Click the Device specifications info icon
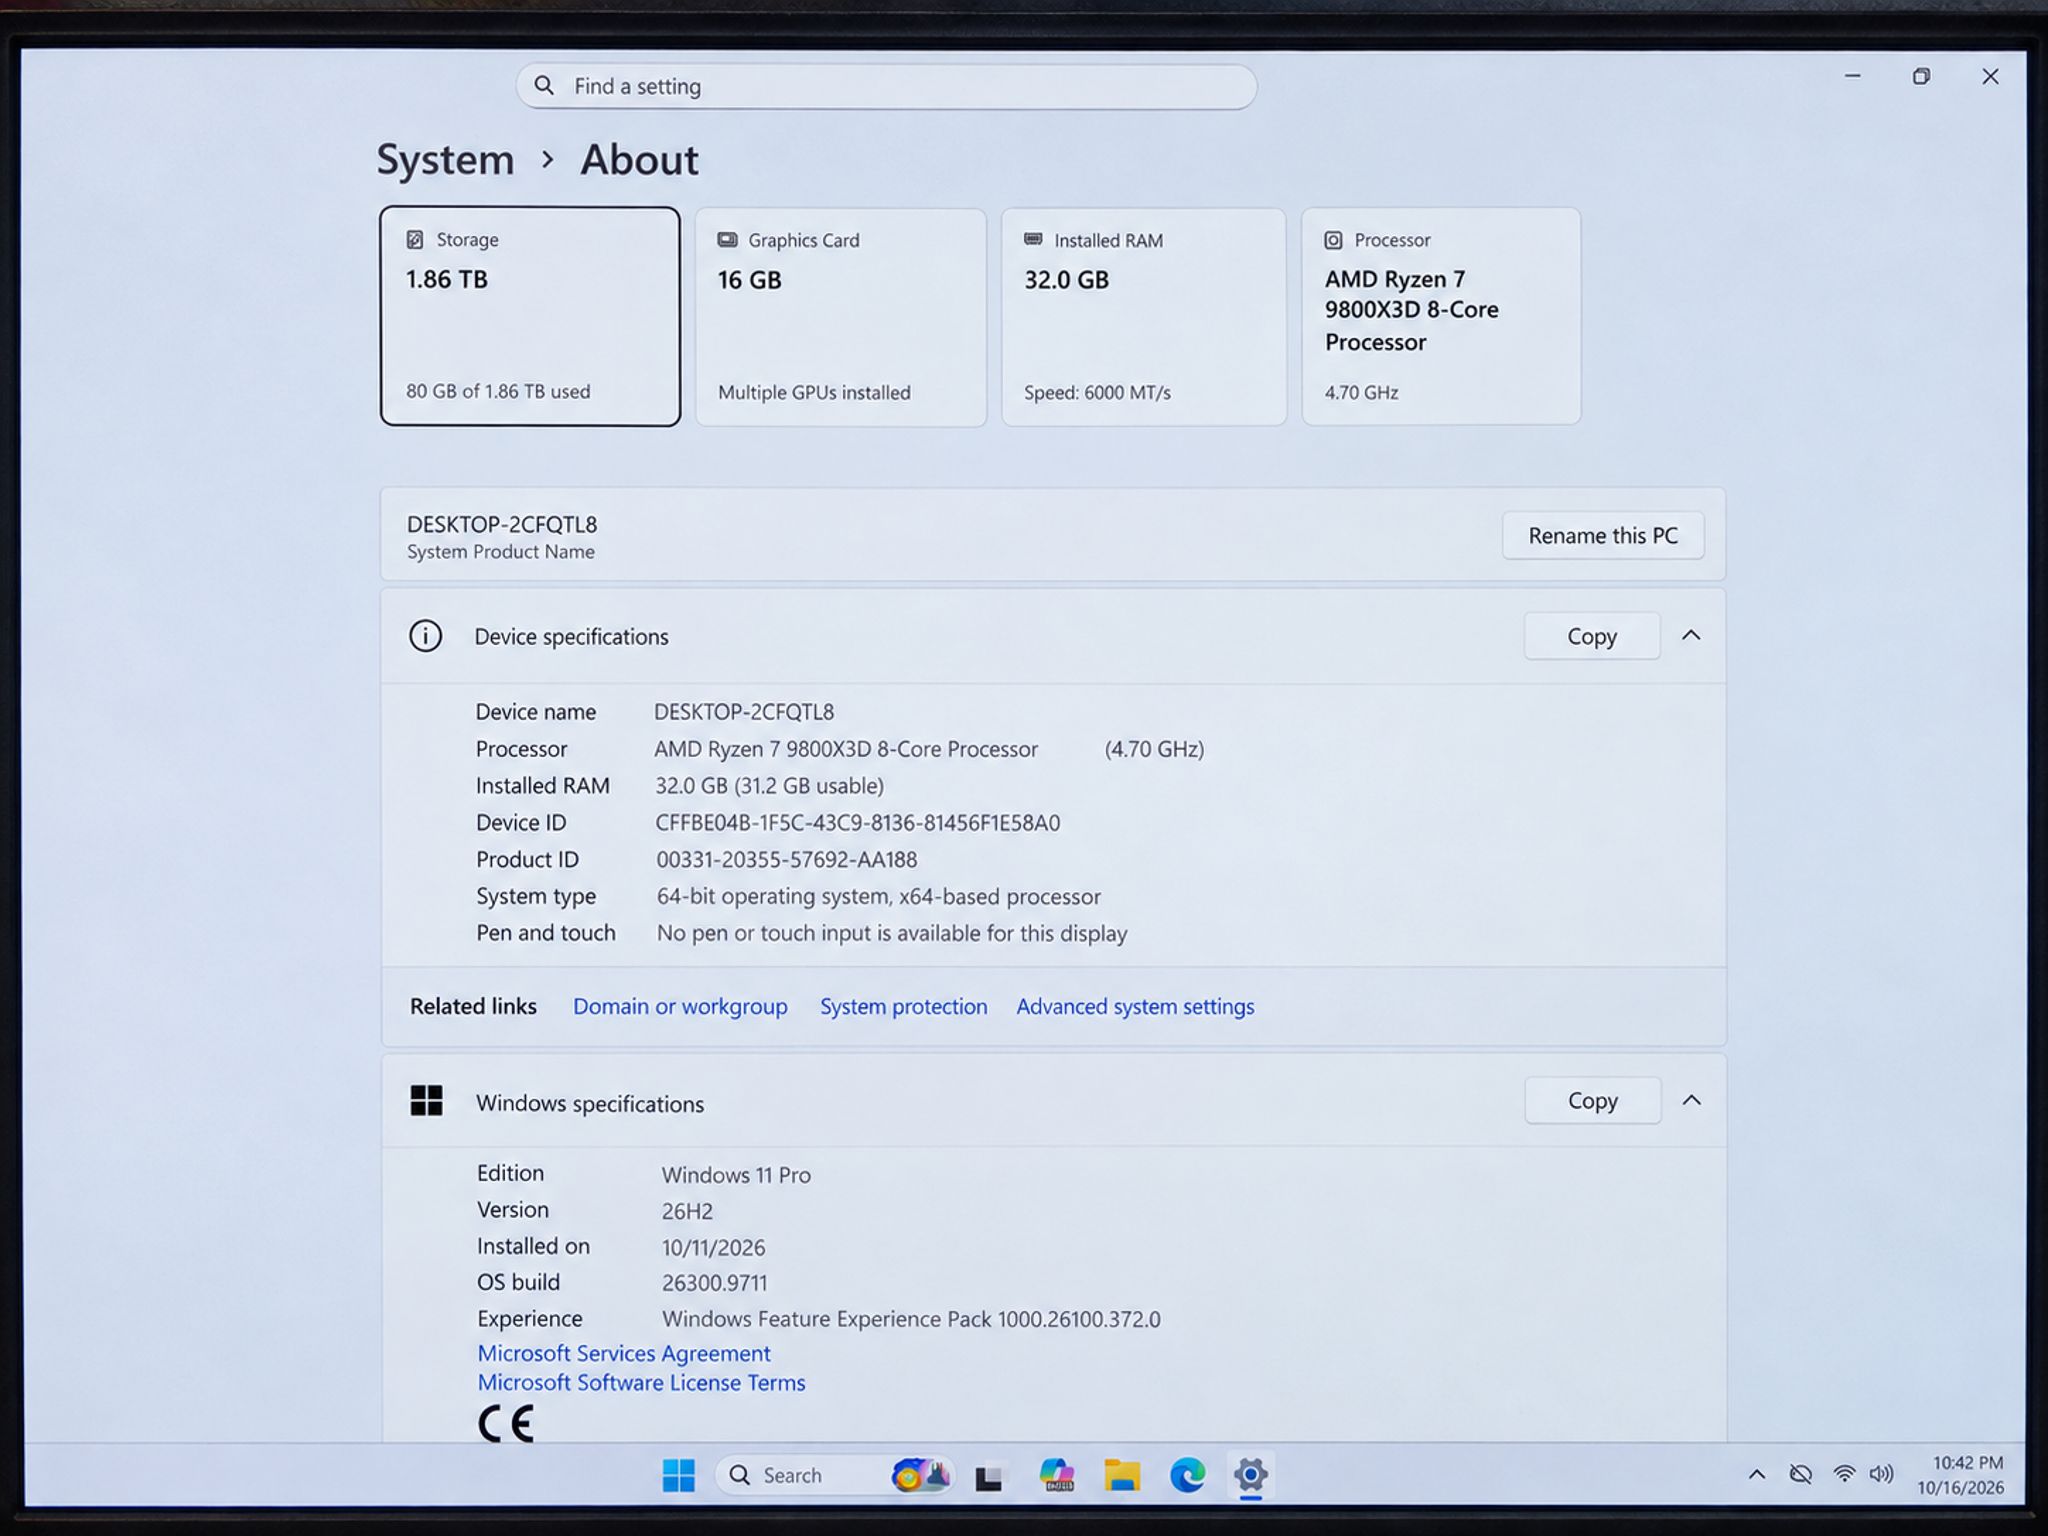 (x=425, y=636)
